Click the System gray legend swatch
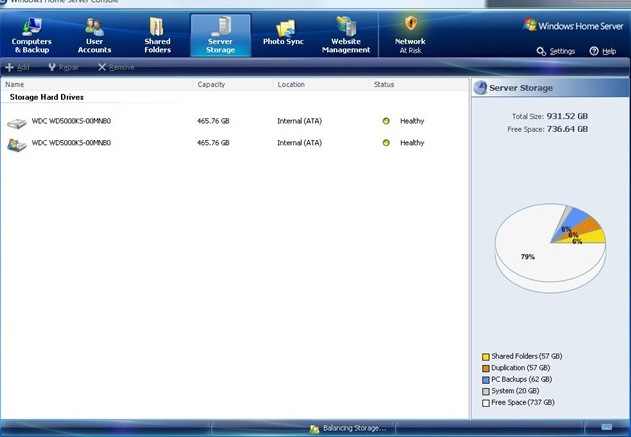Image resolution: width=631 pixels, height=437 pixels. (x=486, y=391)
